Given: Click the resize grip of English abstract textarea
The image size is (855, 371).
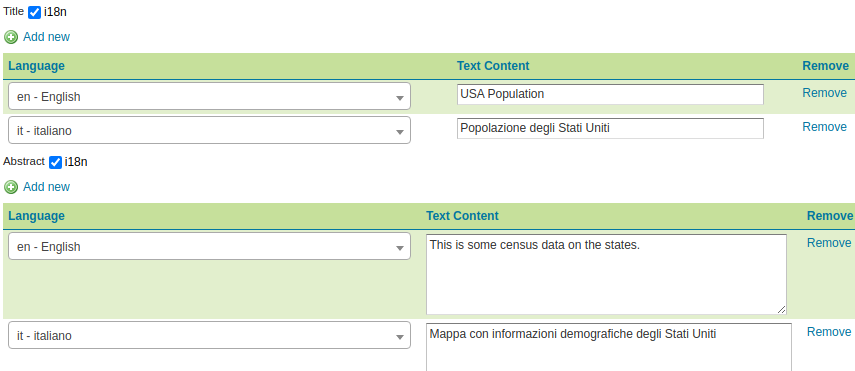Looking at the screenshot, I should coord(781,309).
